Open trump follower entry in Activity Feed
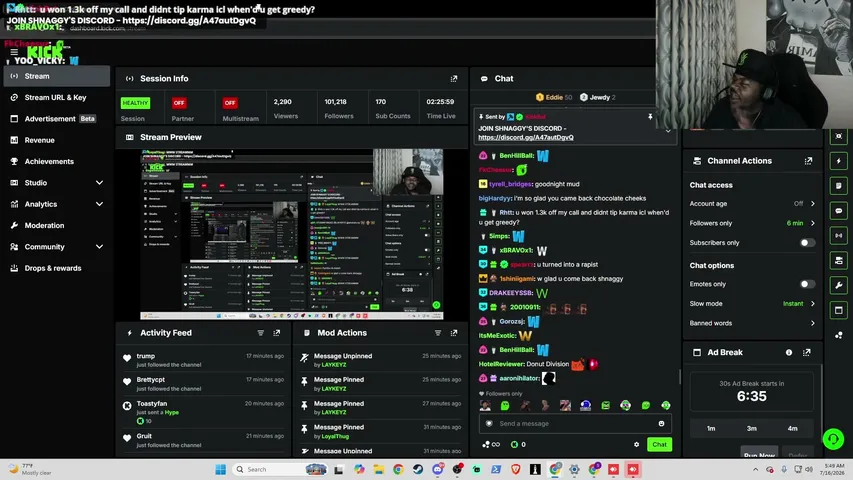Screen dimensions: 853x480 click(x=203, y=360)
